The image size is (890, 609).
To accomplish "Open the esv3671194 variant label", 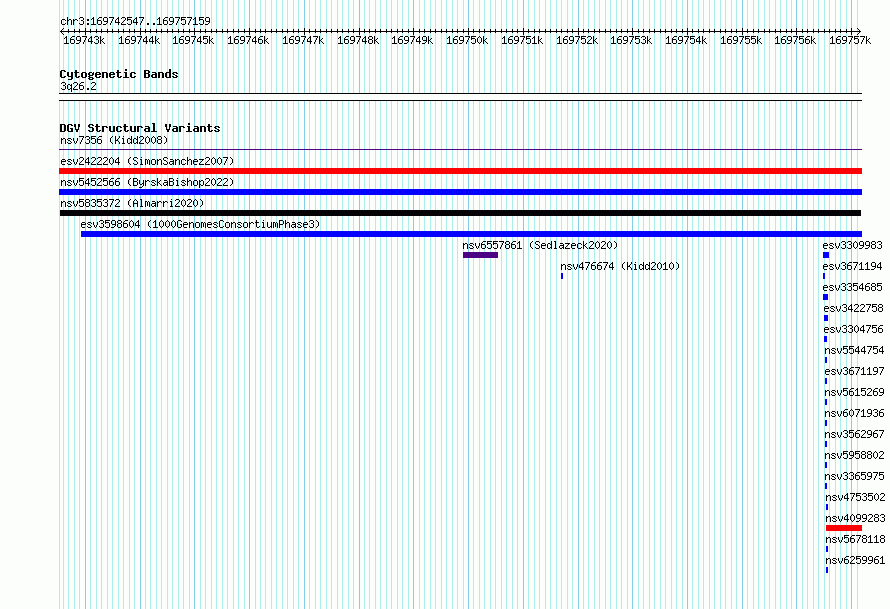I will coord(853,266).
